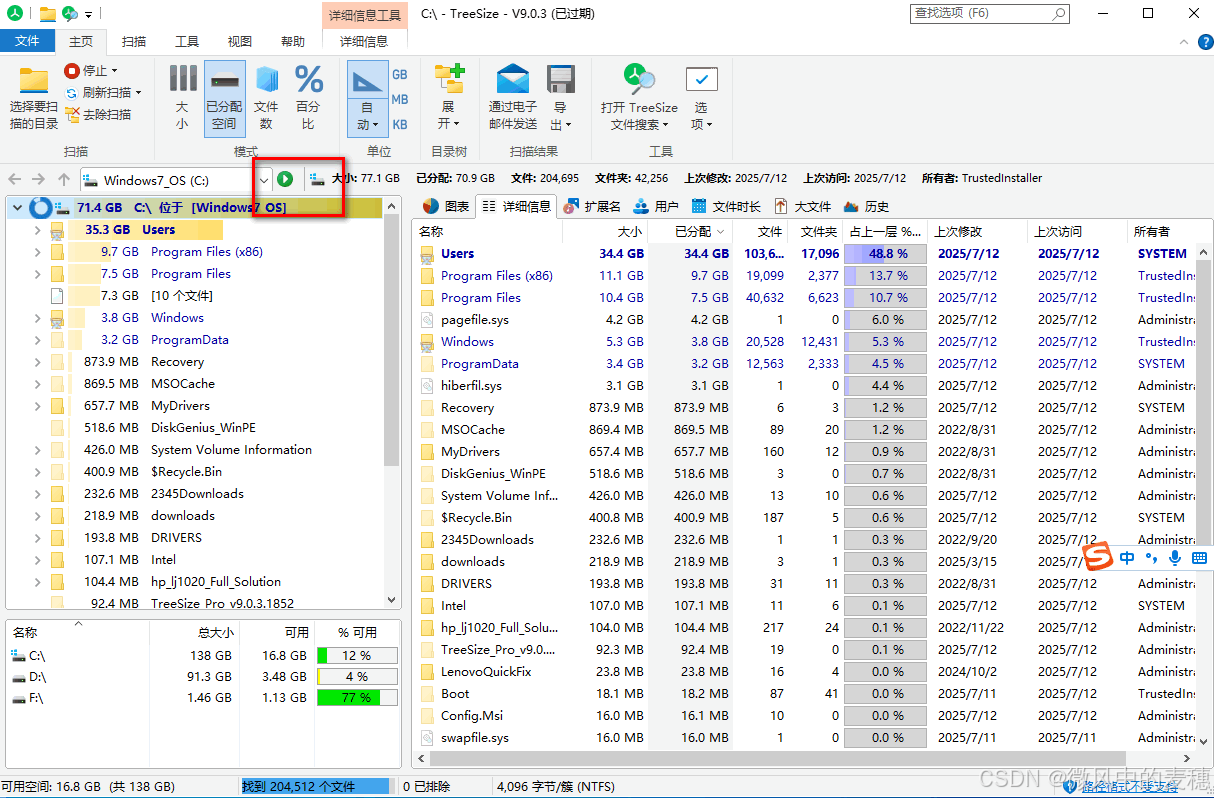Viewport: 1214px width, 798px height.
Task: Show the 历史 history tab
Action: 866,206
